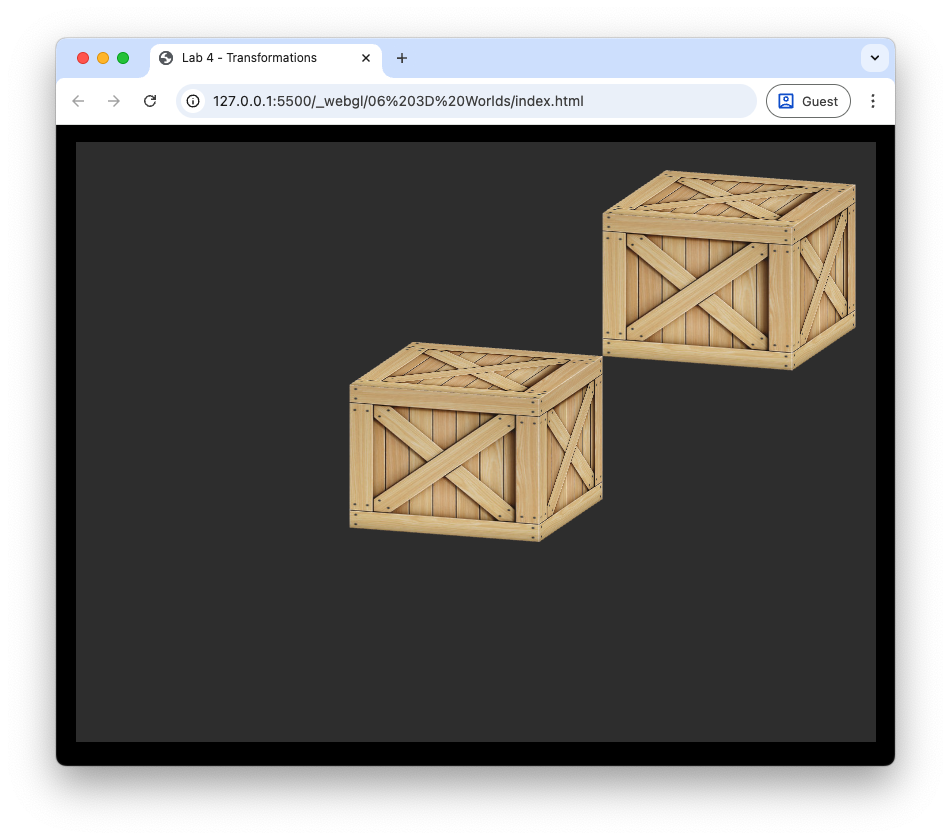Image resolution: width=951 pixels, height=840 pixels.
Task: Maximize the window with green button
Action: point(123,58)
